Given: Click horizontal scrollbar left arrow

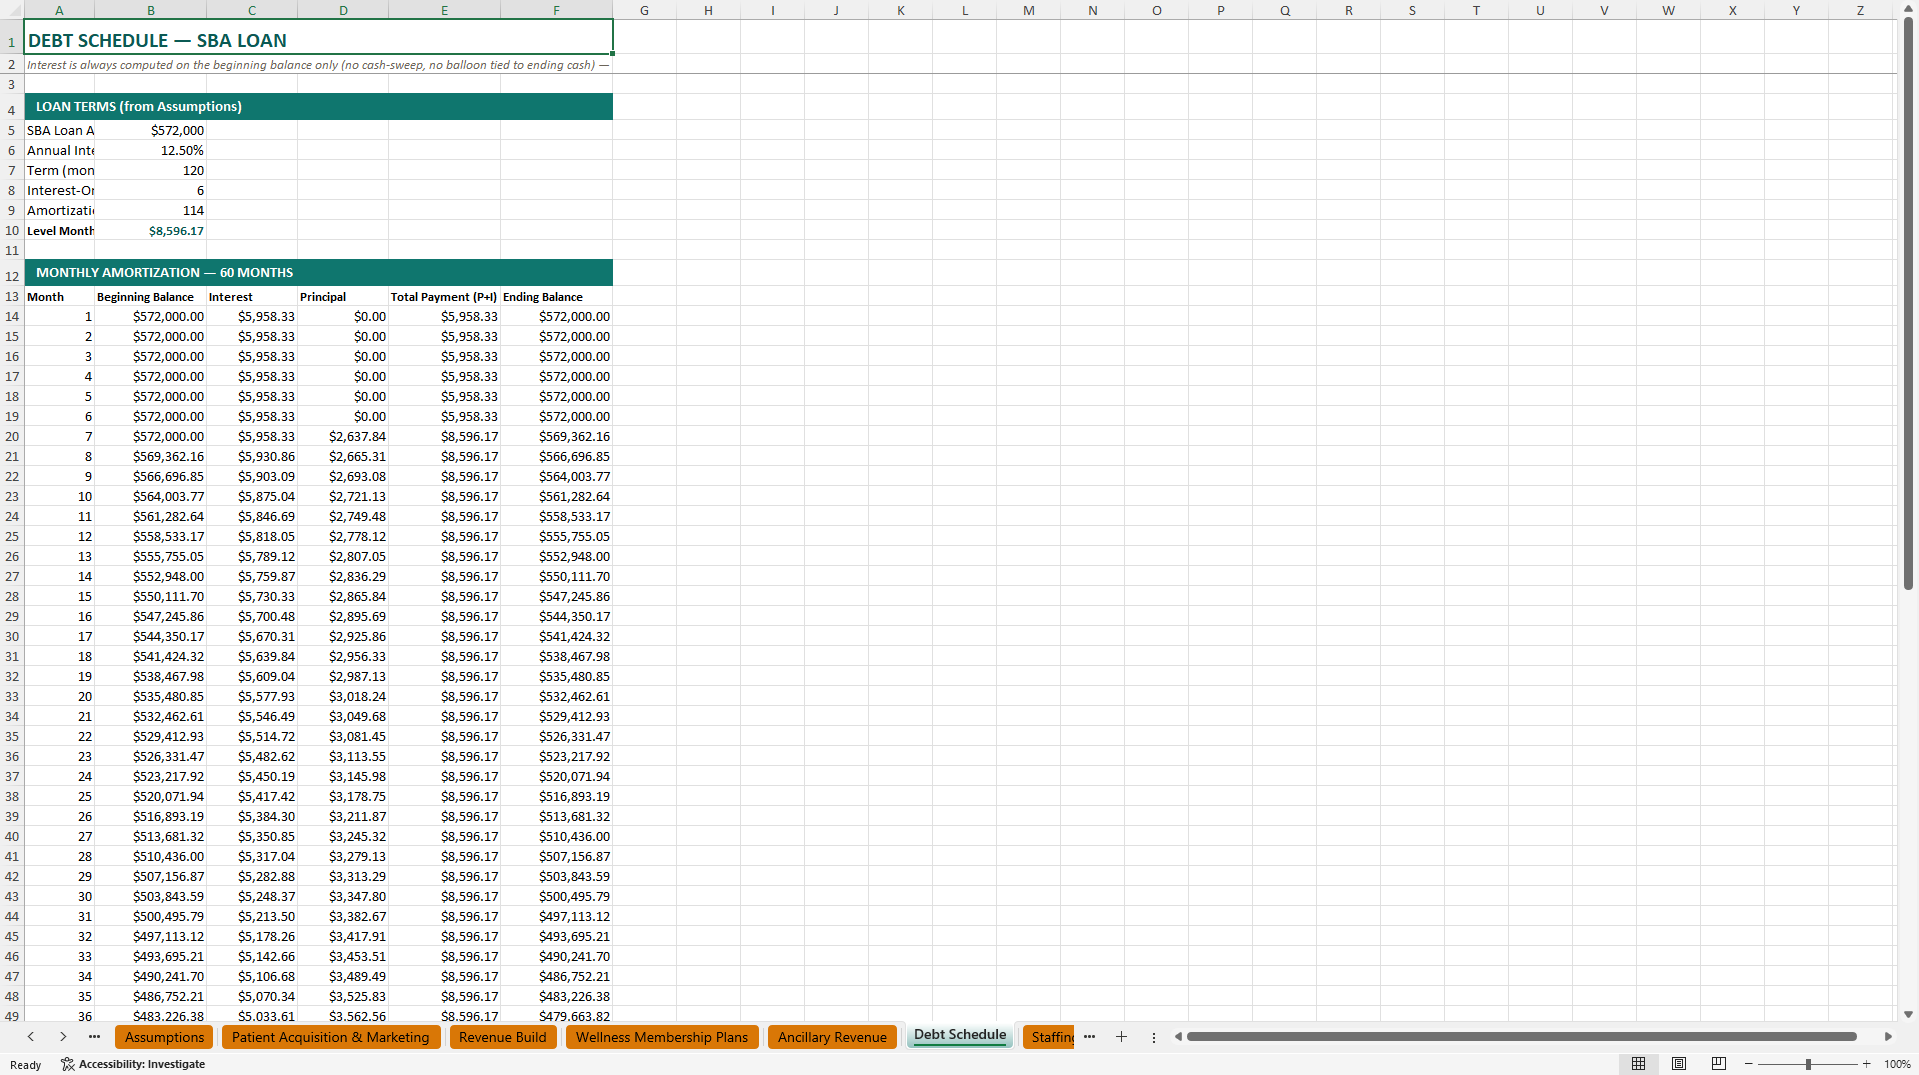Looking at the screenshot, I should (1178, 1037).
